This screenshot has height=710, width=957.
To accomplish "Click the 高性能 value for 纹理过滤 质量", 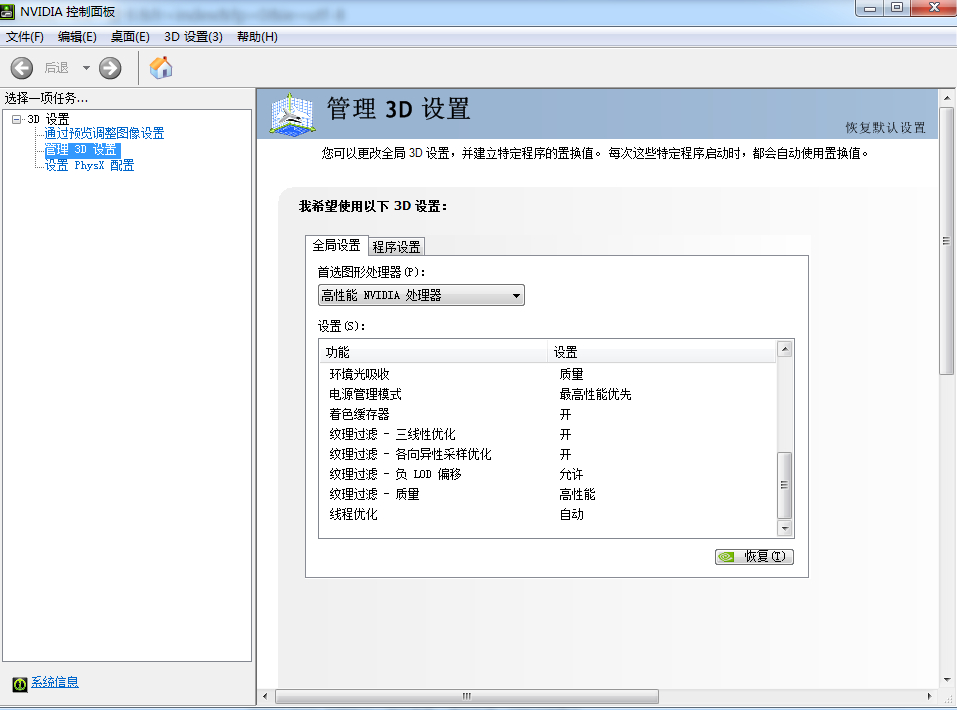I will 577,494.
